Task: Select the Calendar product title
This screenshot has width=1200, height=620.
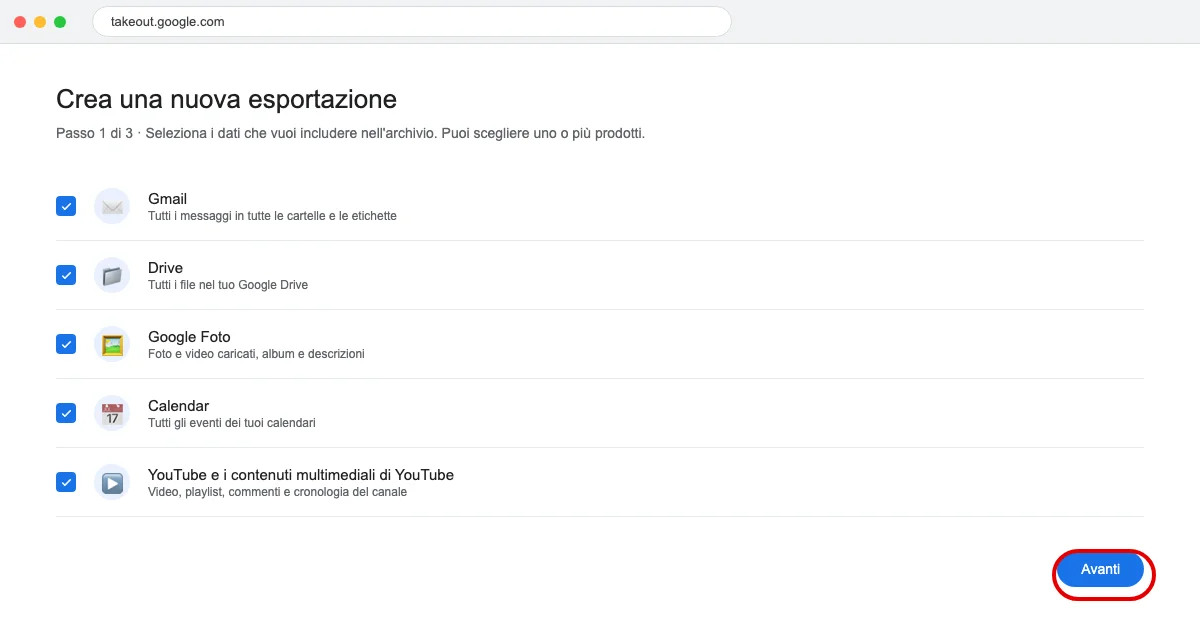Action: [178, 406]
